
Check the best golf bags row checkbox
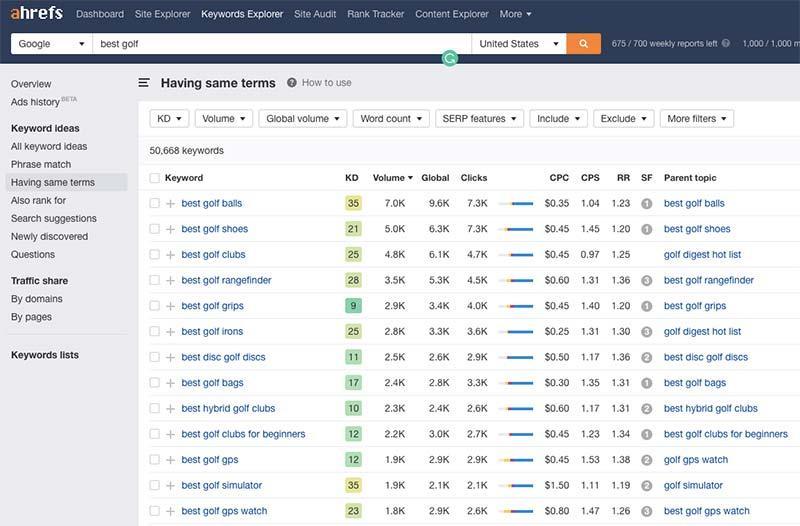[155, 383]
